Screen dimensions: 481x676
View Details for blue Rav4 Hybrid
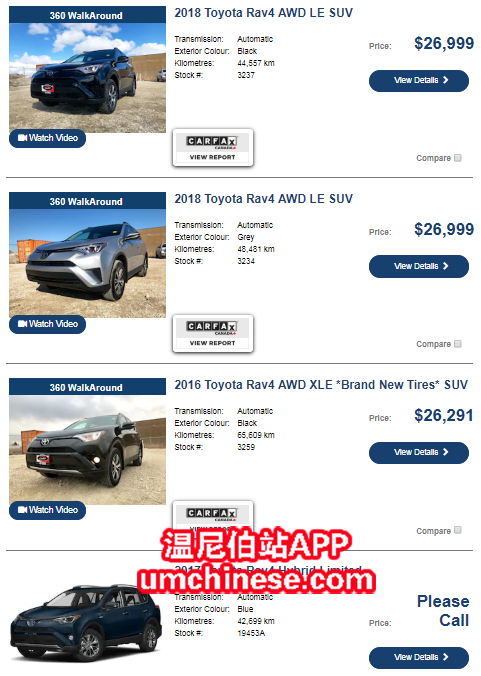[x=419, y=657]
